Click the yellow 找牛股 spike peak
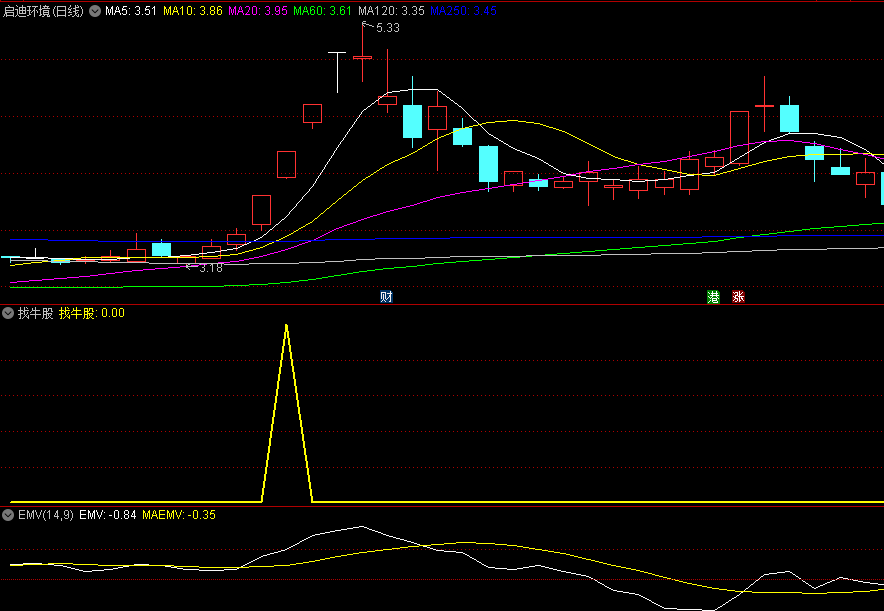 click(286, 325)
